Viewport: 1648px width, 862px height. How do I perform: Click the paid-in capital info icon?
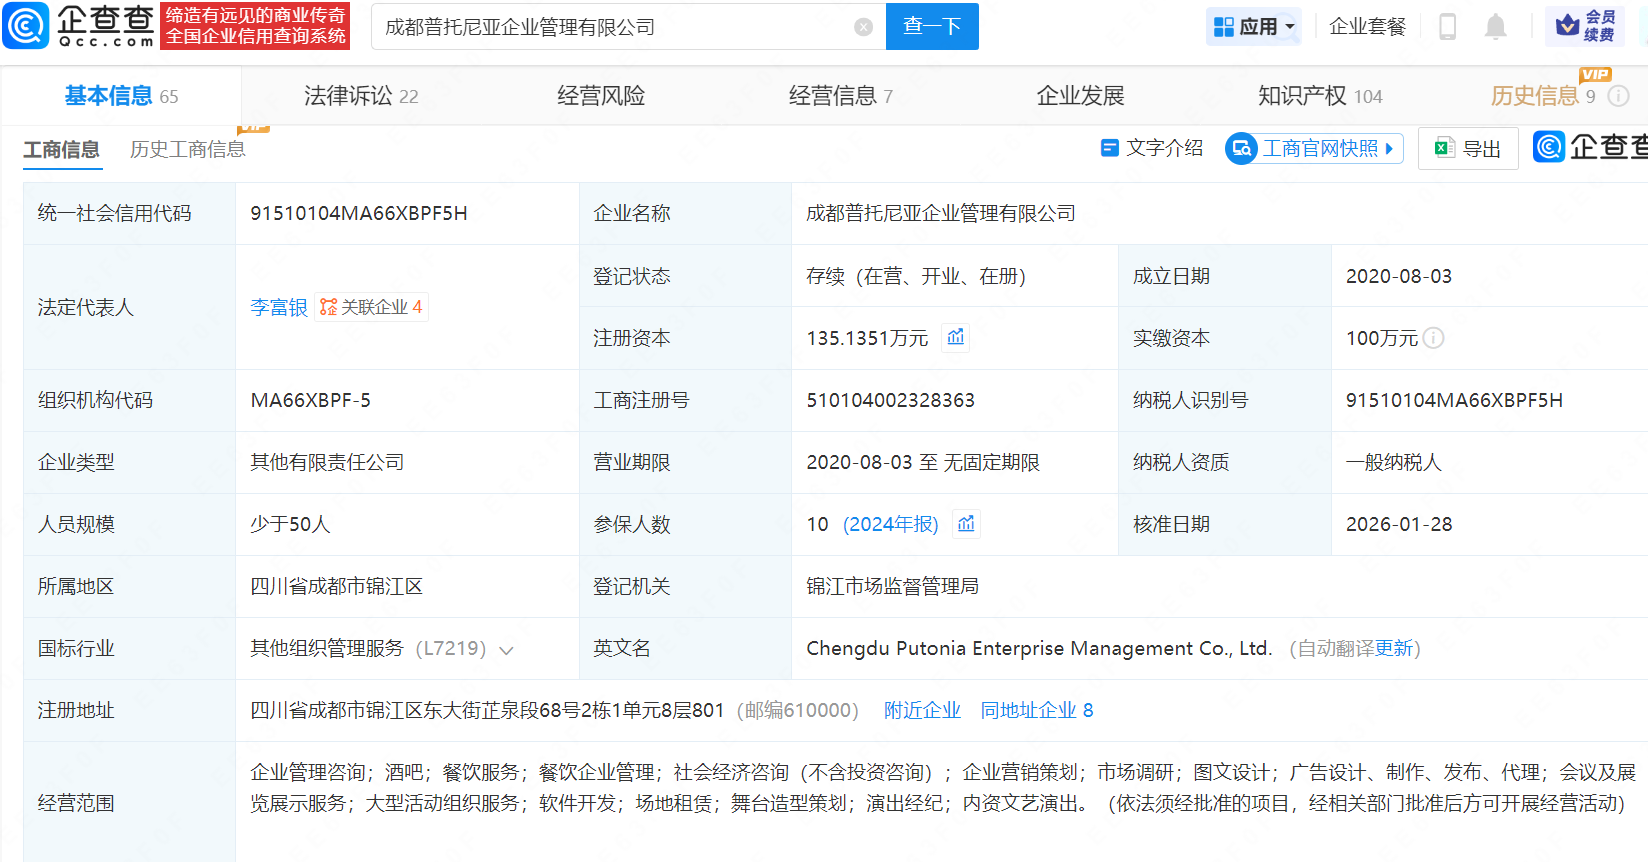(1433, 338)
